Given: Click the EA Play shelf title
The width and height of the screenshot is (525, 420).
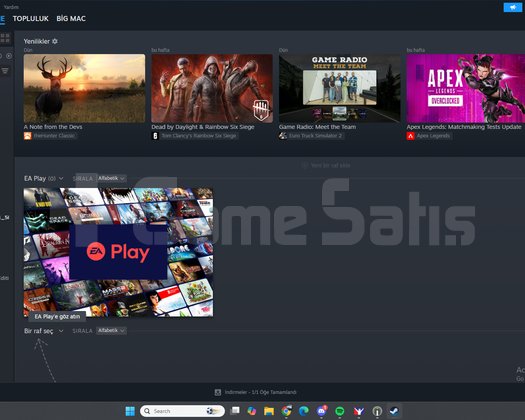Looking at the screenshot, I should (x=35, y=179).
